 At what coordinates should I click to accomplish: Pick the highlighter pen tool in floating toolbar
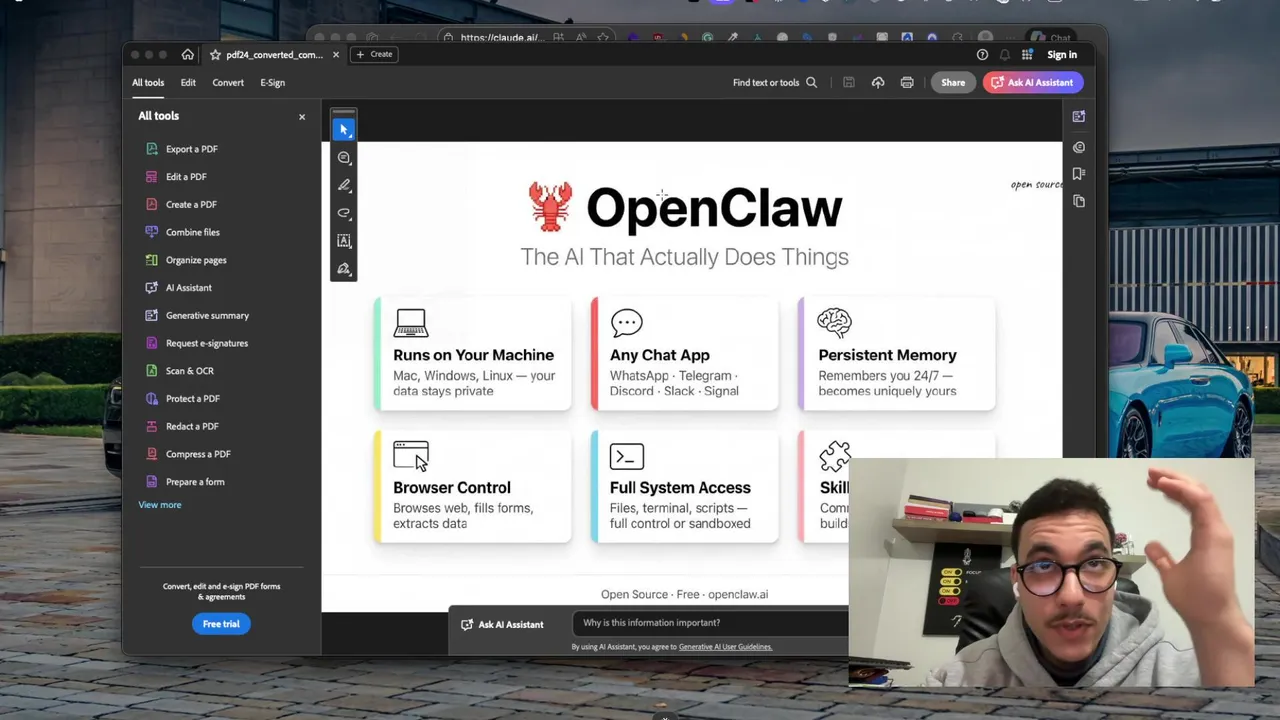344,186
